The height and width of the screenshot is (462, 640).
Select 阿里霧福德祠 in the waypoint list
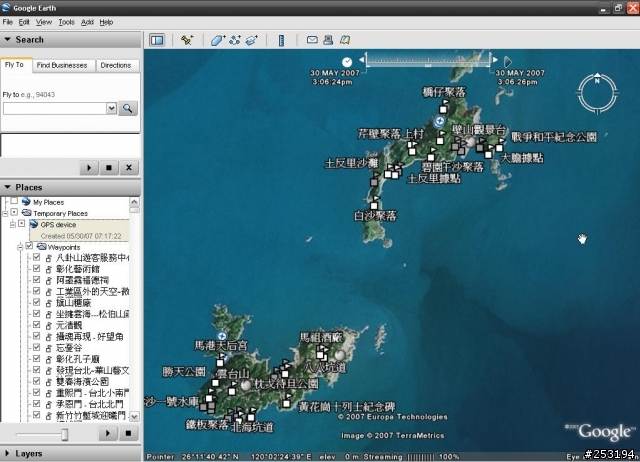point(82,280)
